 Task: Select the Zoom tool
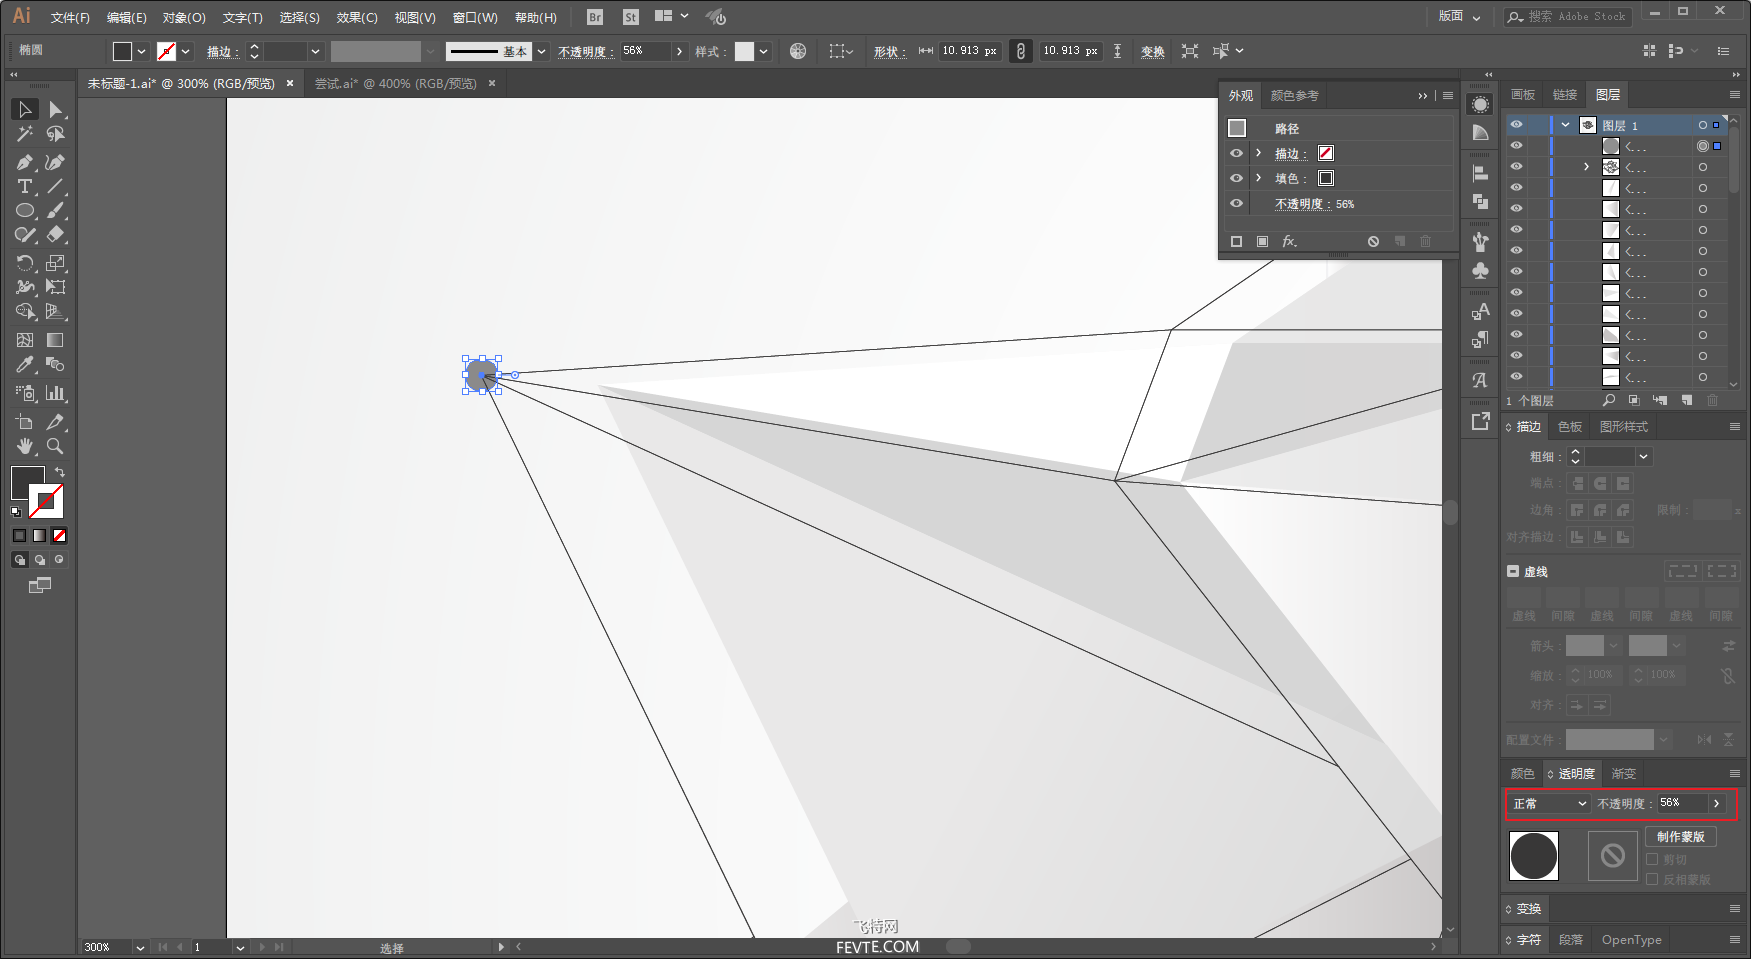(56, 446)
